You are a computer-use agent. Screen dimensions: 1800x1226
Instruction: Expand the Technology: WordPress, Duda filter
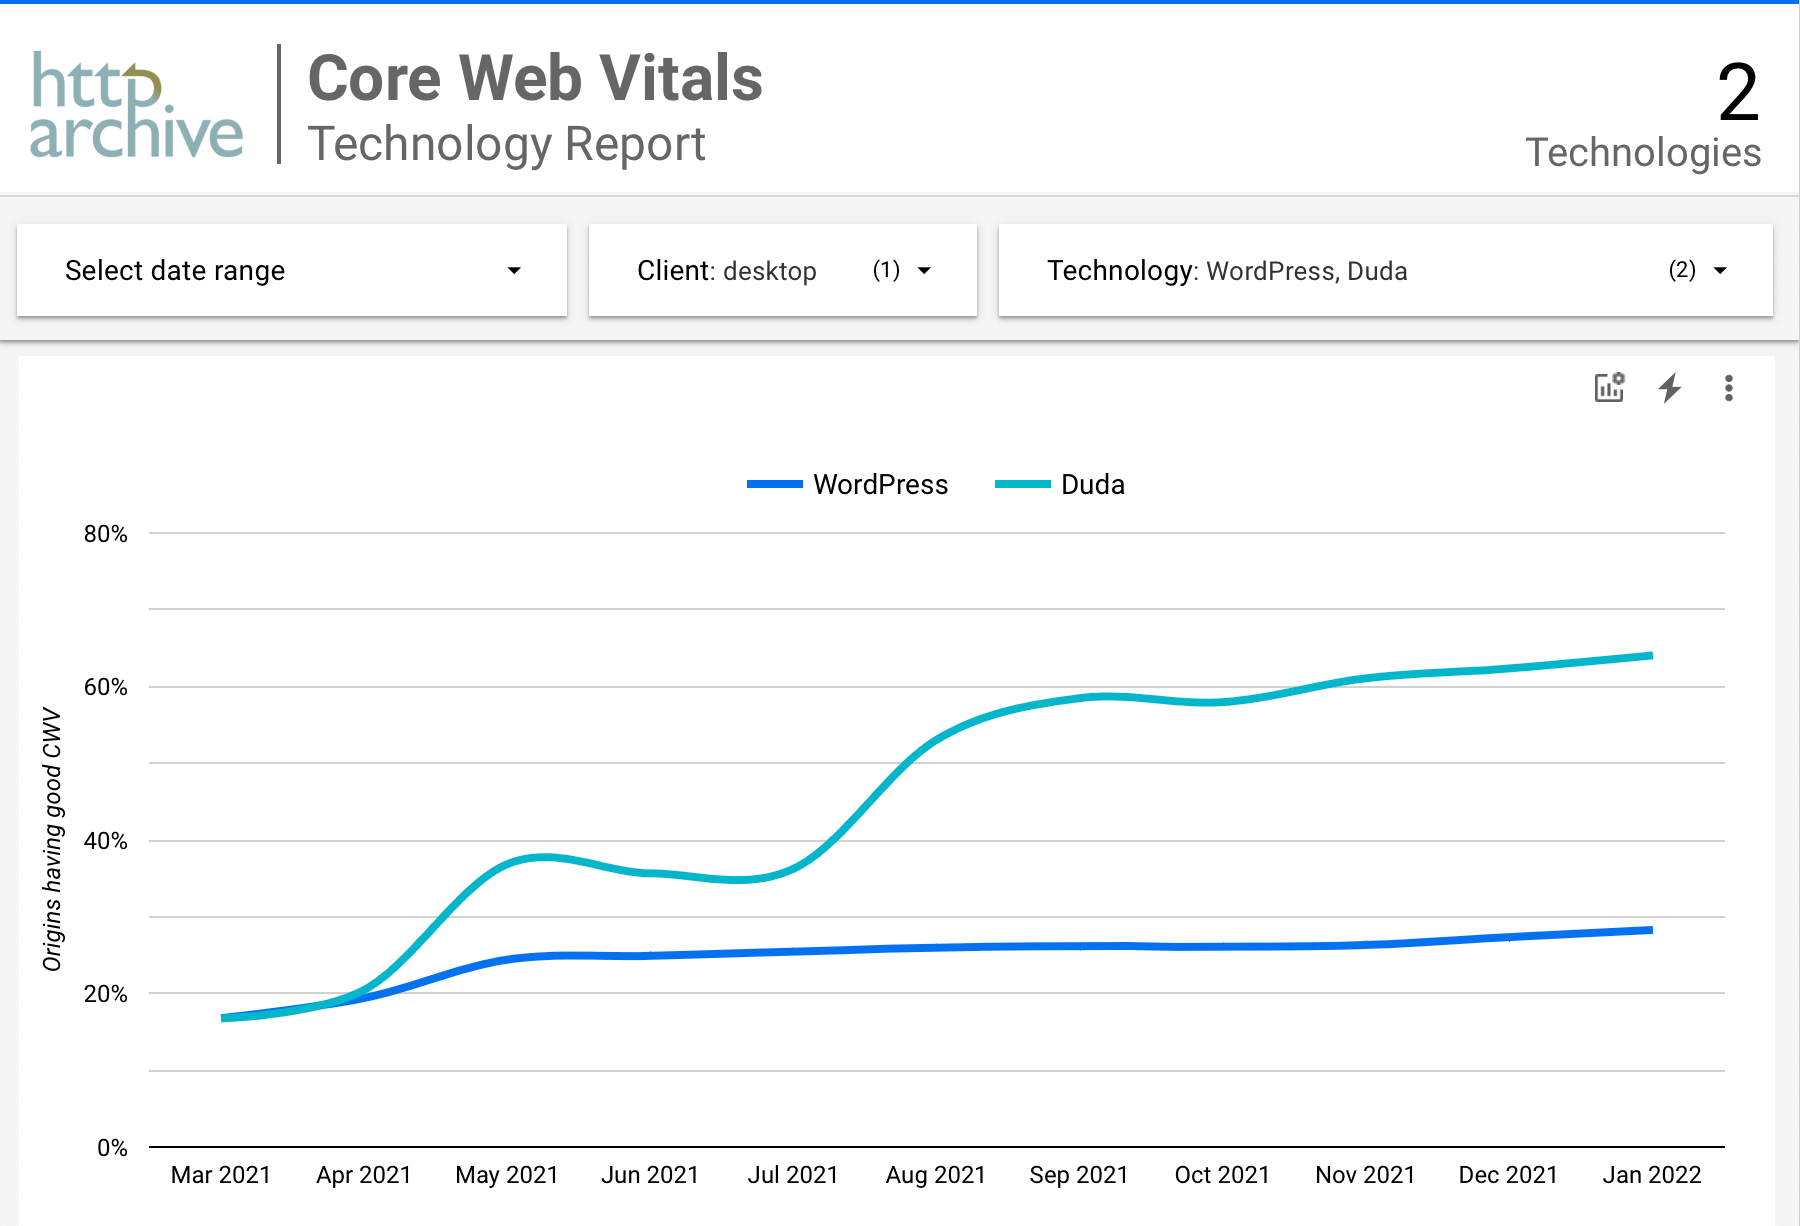[x=1385, y=270]
